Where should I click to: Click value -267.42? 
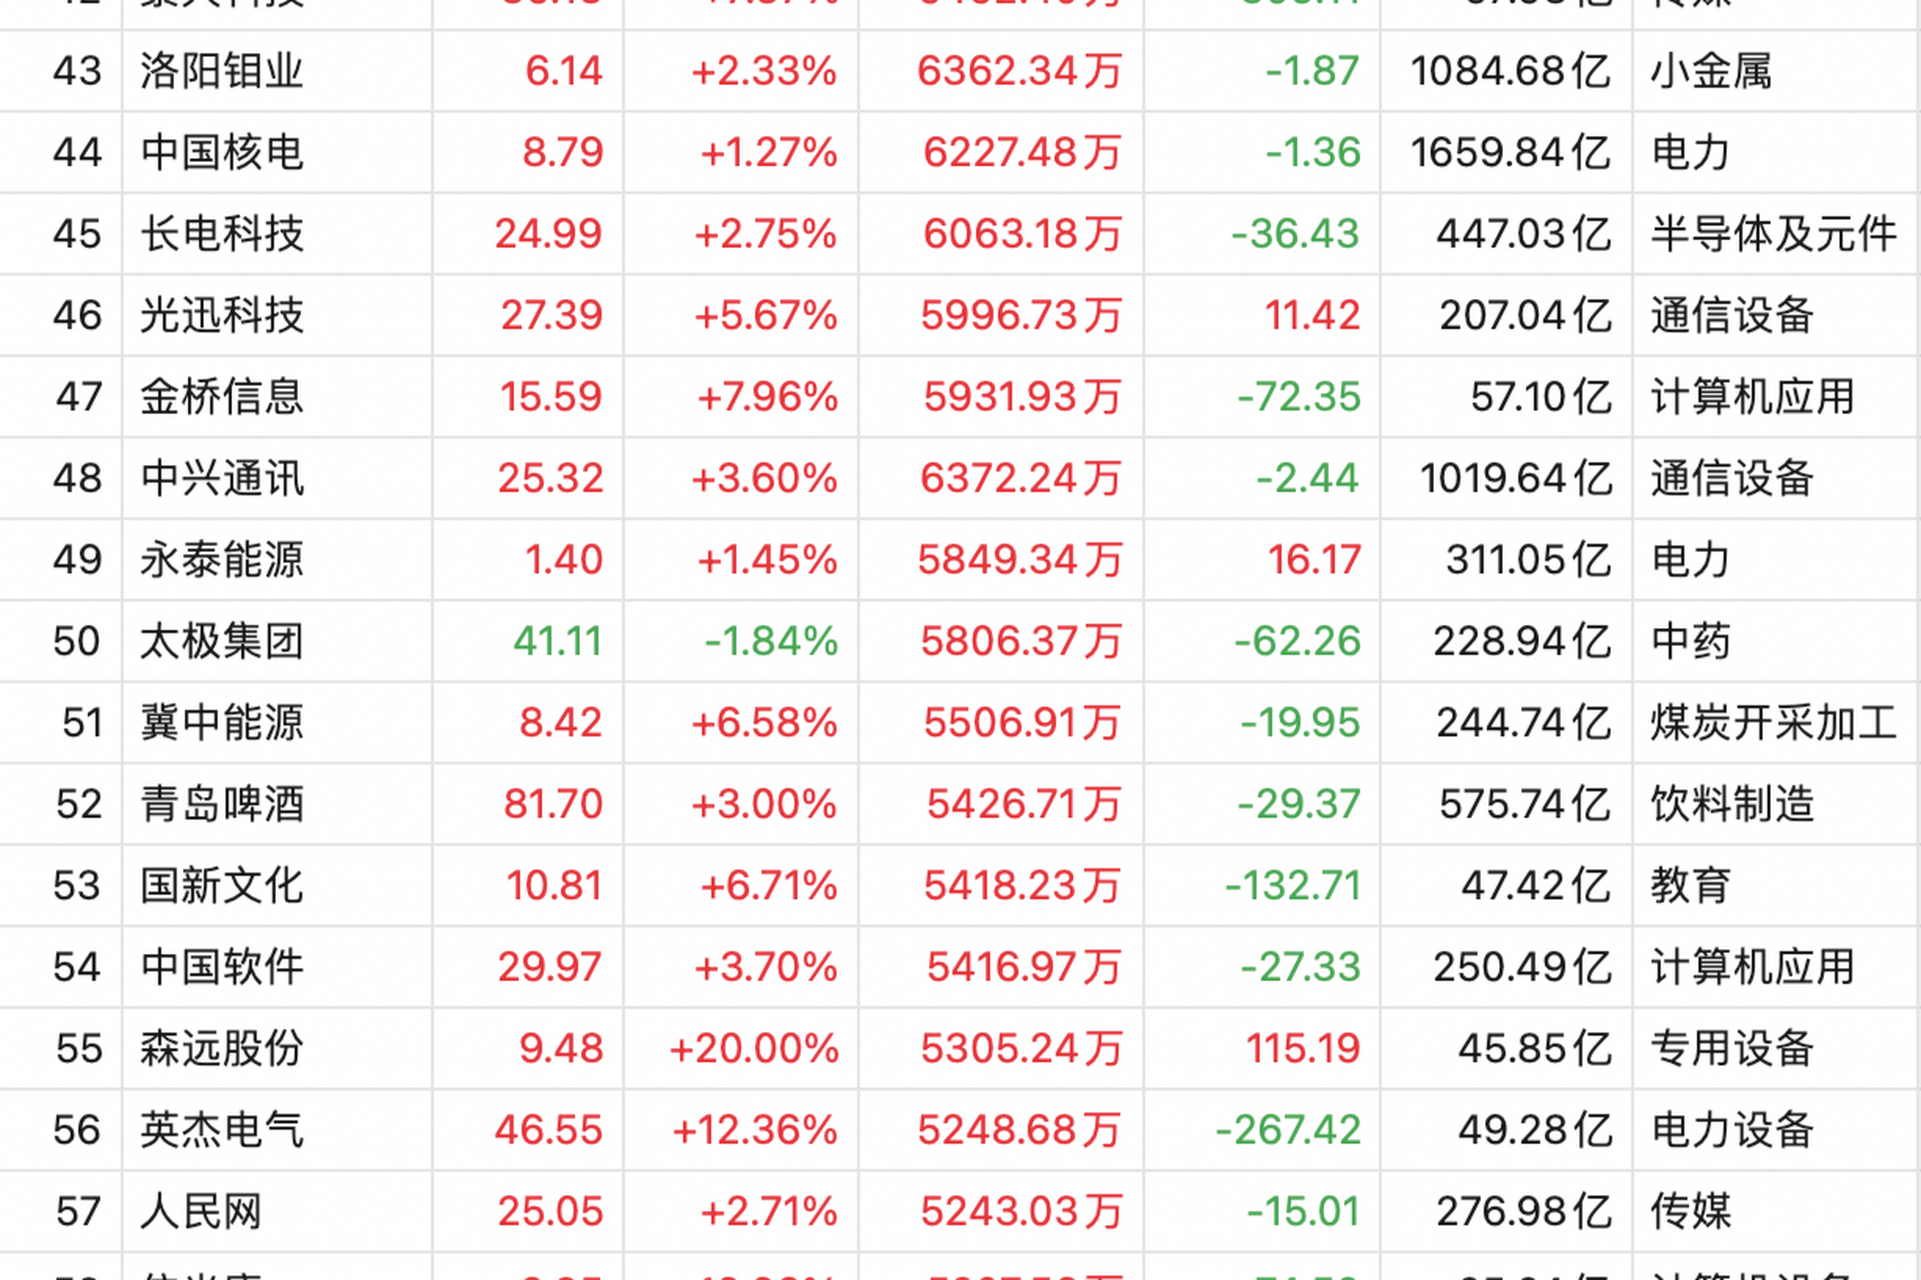(x=1288, y=1130)
